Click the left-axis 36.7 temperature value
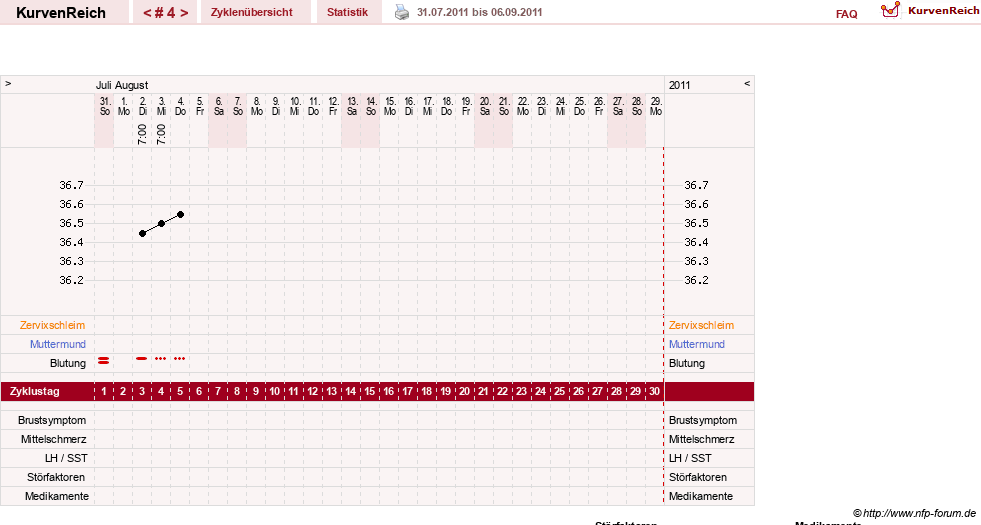This screenshot has width=981, height=525. point(71,185)
